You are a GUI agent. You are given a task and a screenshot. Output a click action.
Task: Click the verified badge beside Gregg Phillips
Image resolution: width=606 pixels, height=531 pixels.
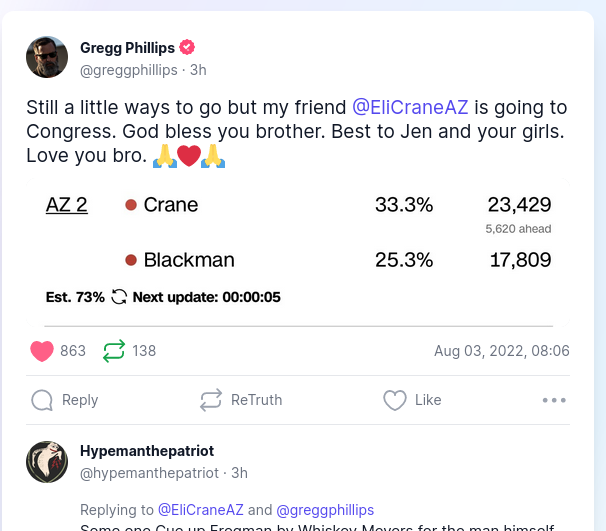[x=187, y=48]
